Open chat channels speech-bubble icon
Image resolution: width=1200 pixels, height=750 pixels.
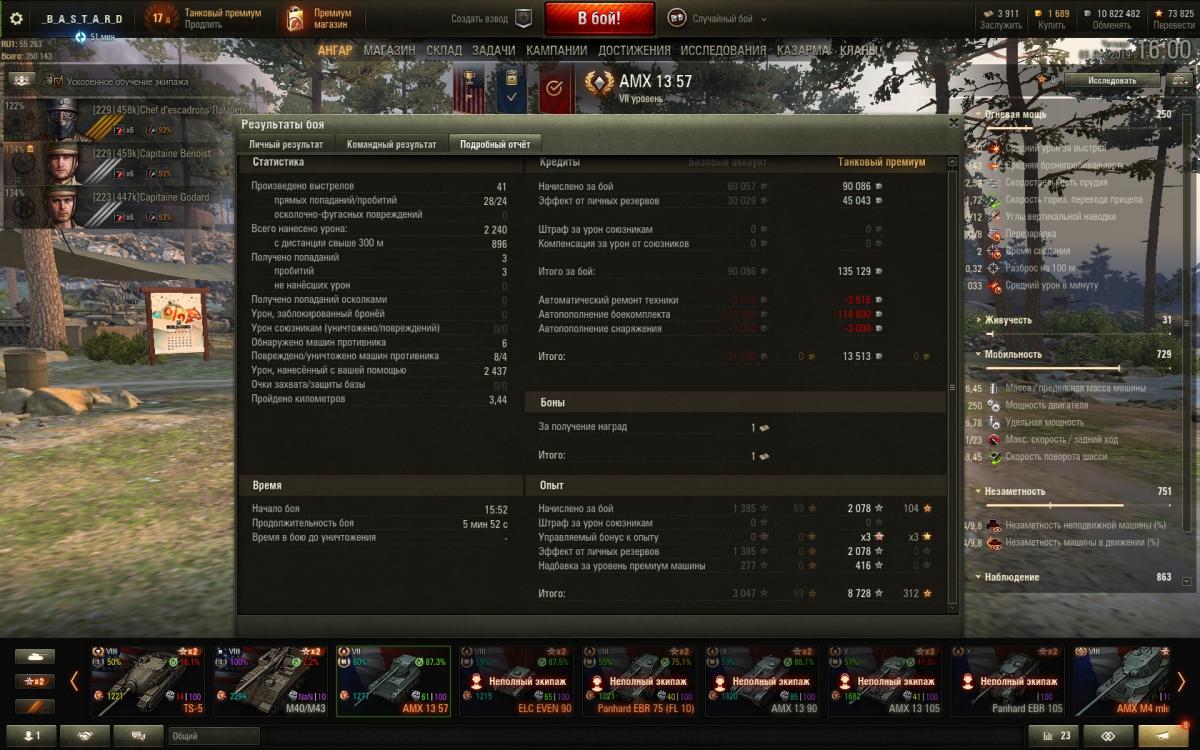138,736
